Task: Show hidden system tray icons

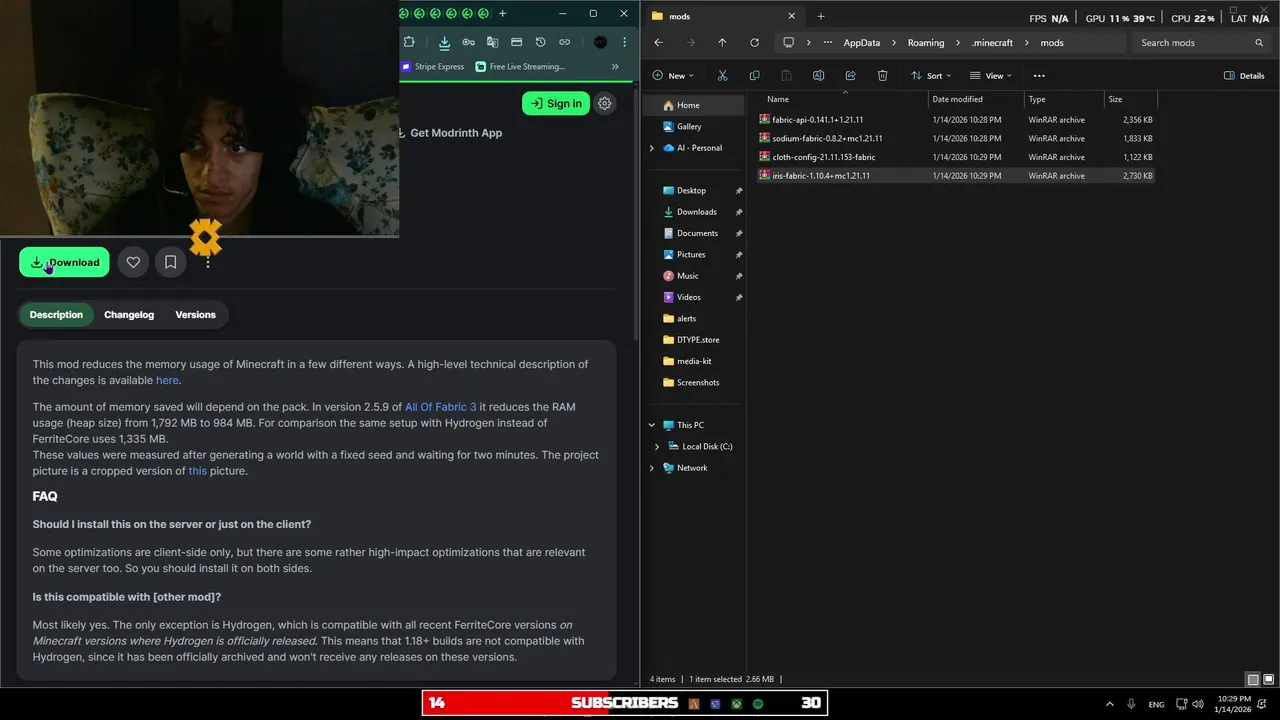Action: [x=1109, y=704]
